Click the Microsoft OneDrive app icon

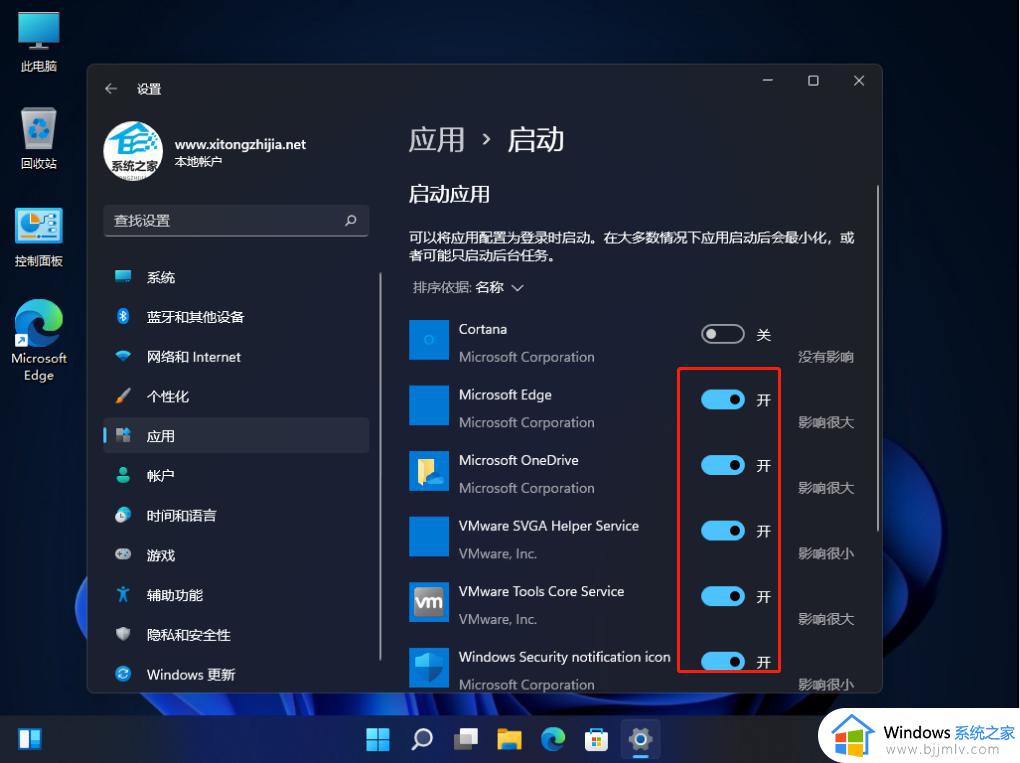[x=429, y=471]
